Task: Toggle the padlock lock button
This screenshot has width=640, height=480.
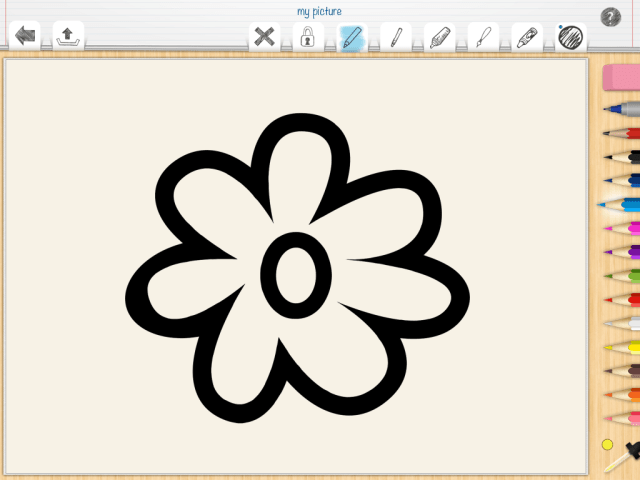Action: click(x=308, y=38)
